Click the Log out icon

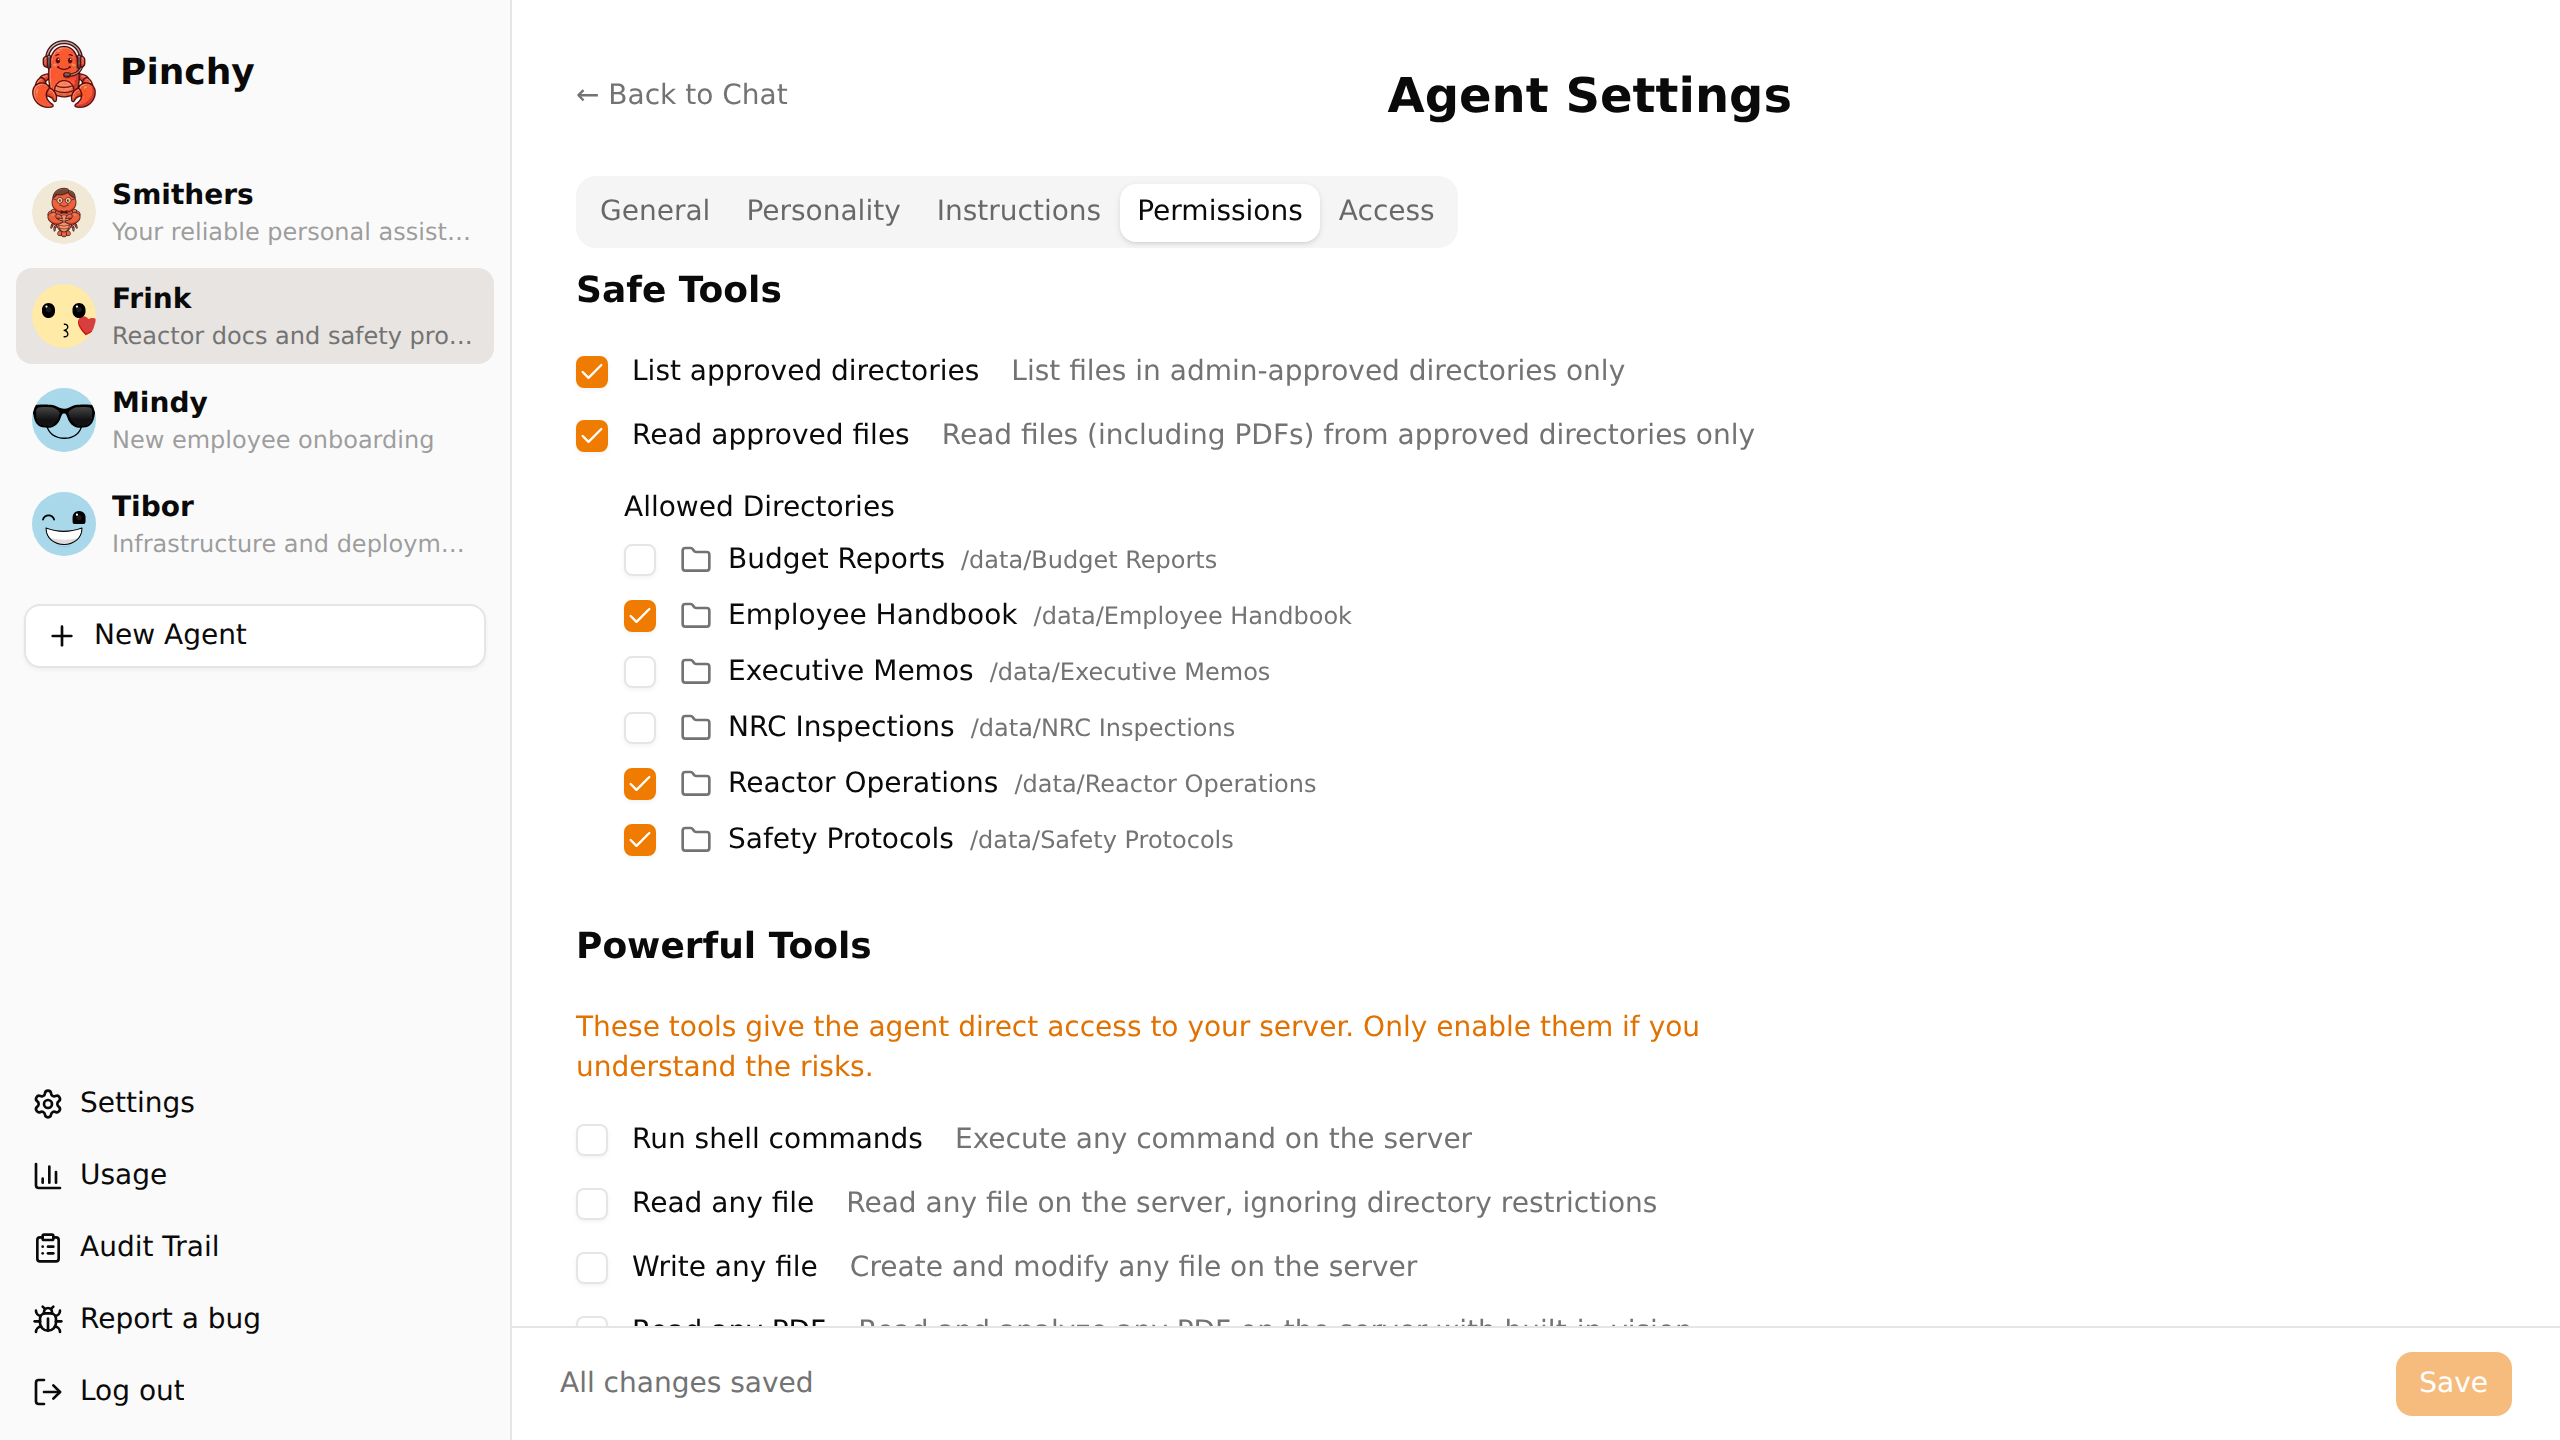pos(48,1391)
